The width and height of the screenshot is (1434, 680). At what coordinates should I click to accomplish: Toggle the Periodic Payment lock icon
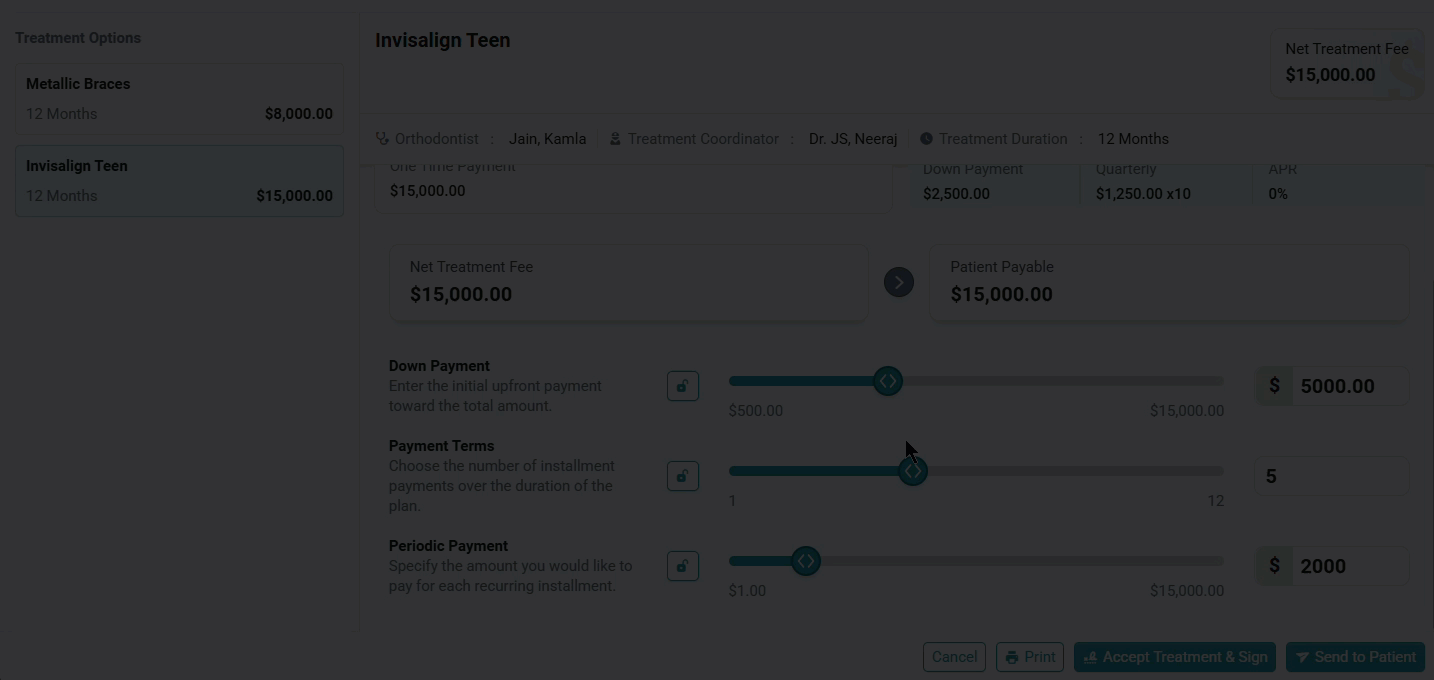click(x=683, y=566)
